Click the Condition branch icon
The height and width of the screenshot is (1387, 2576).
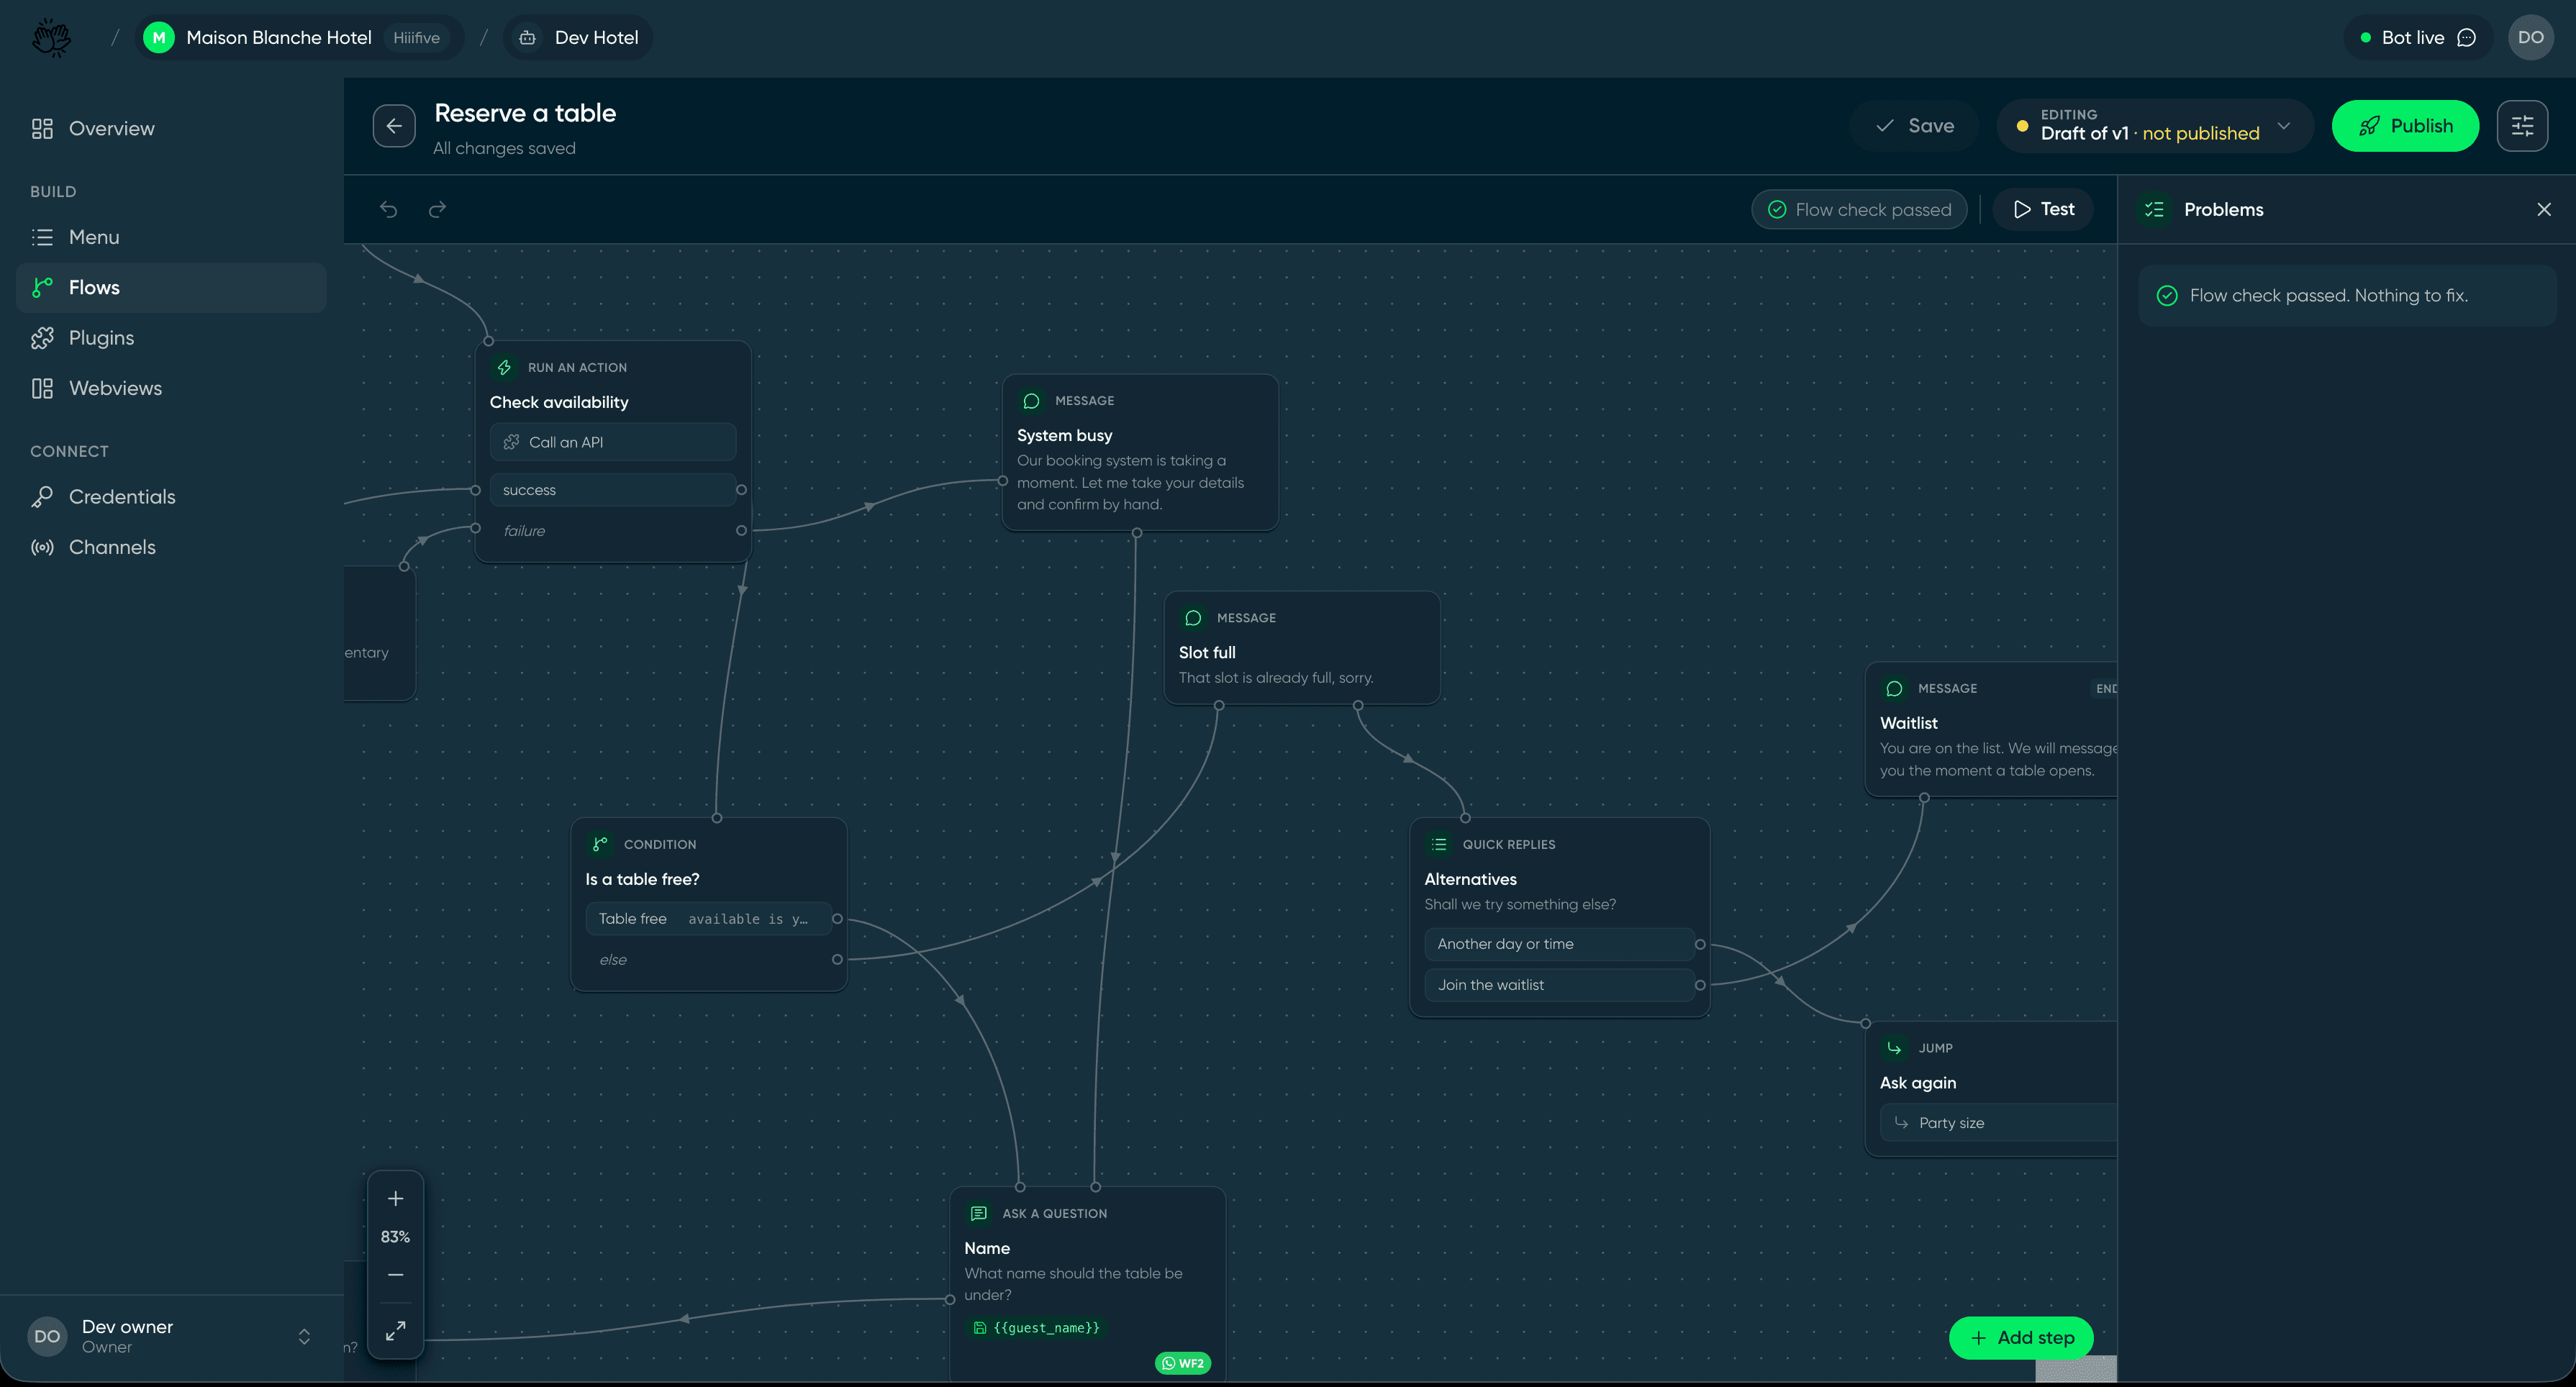click(x=600, y=845)
